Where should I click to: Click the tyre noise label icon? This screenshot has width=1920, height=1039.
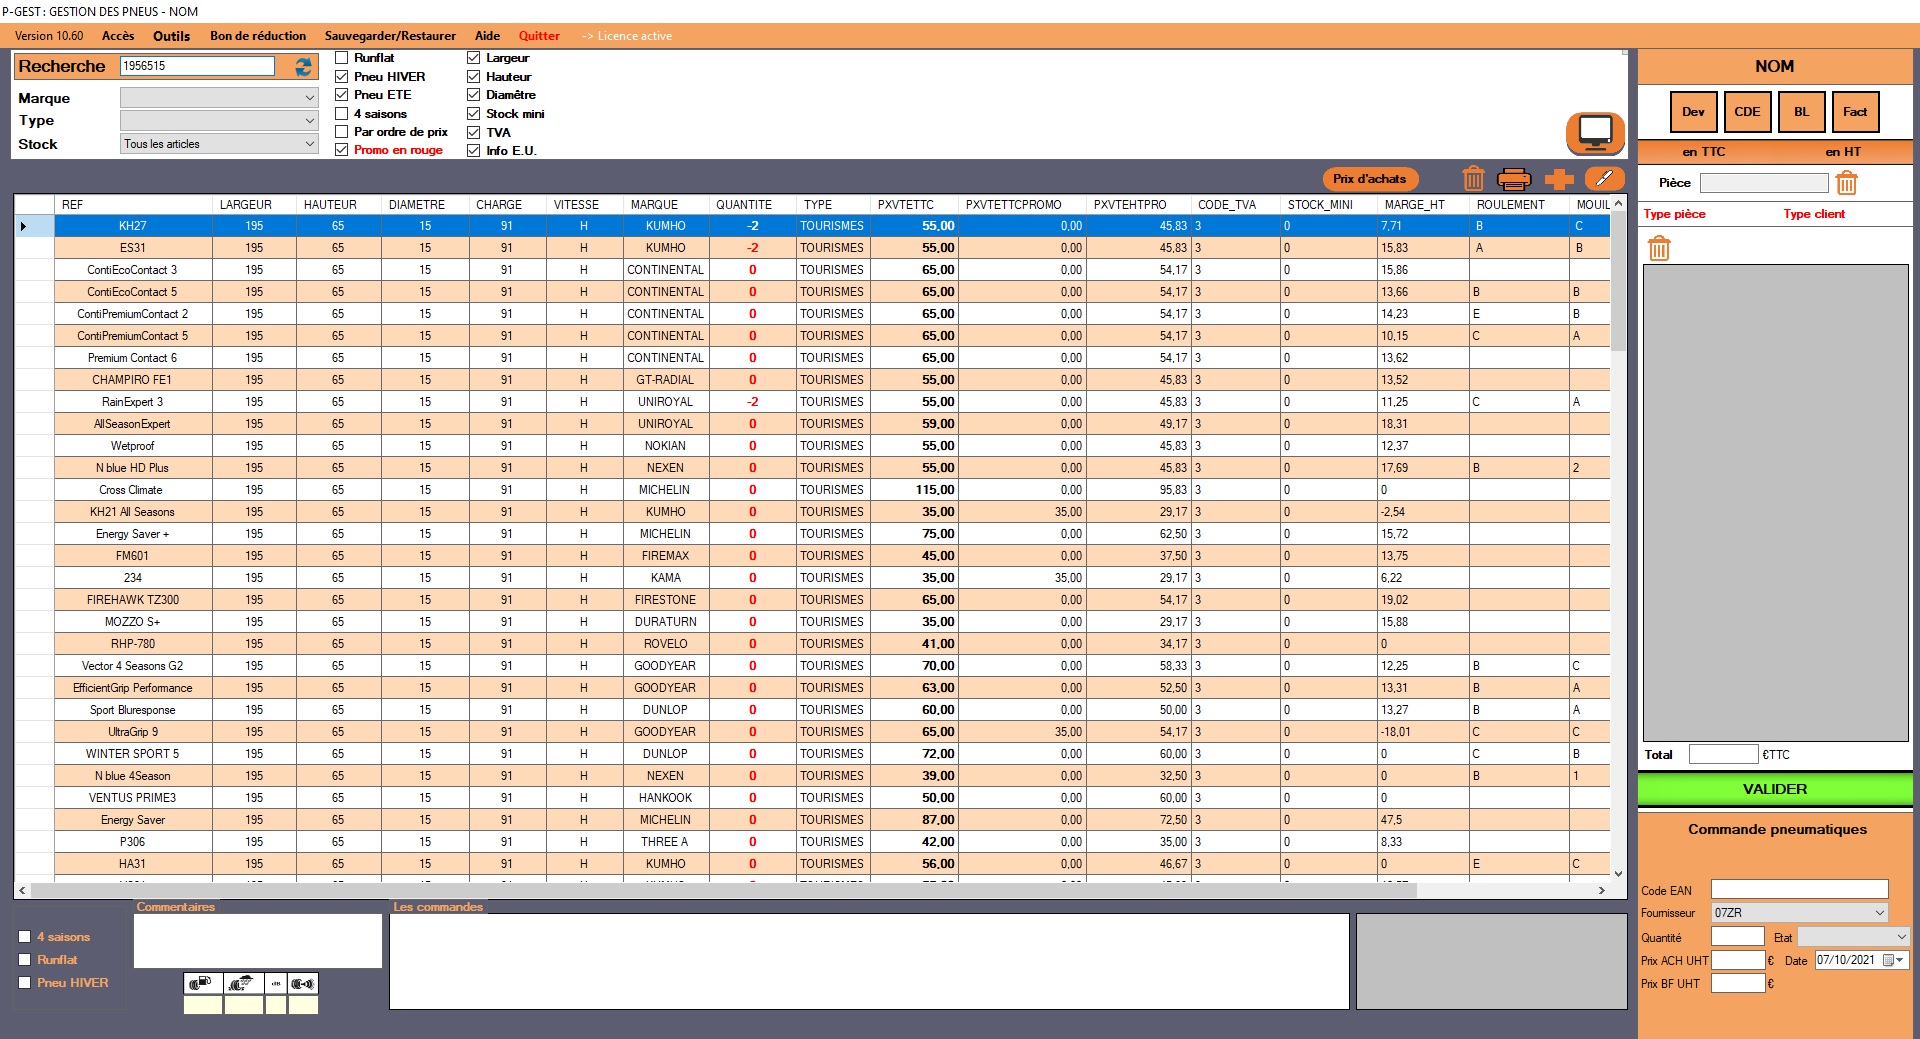(x=303, y=984)
